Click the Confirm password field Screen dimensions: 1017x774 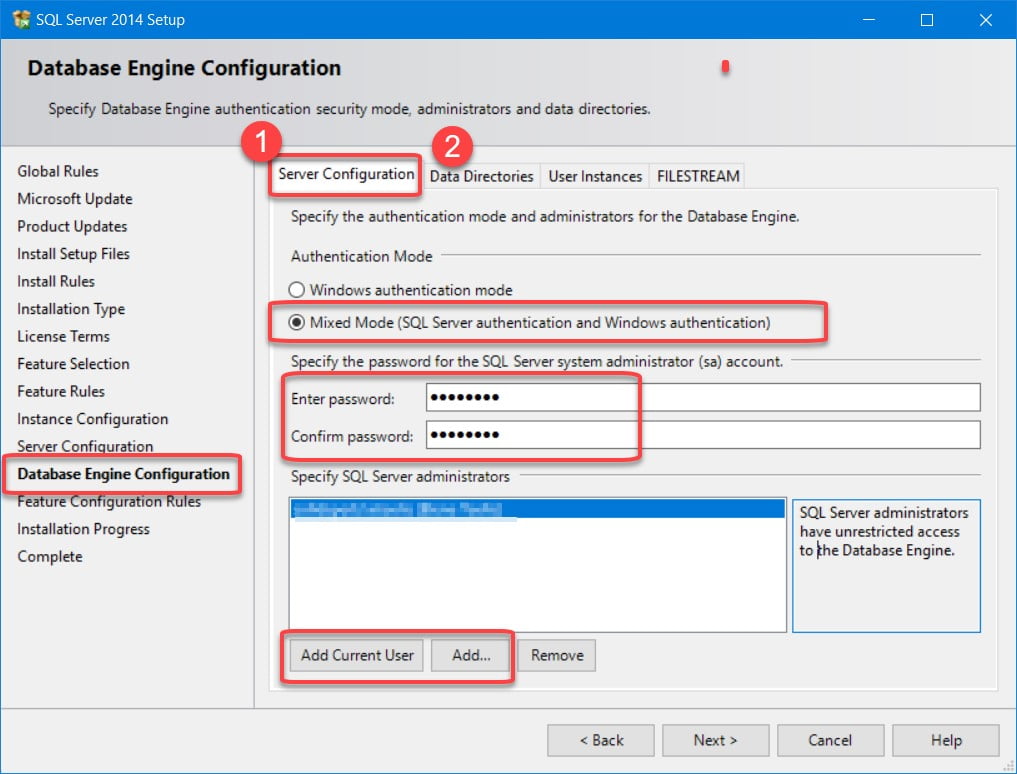tap(703, 435)
